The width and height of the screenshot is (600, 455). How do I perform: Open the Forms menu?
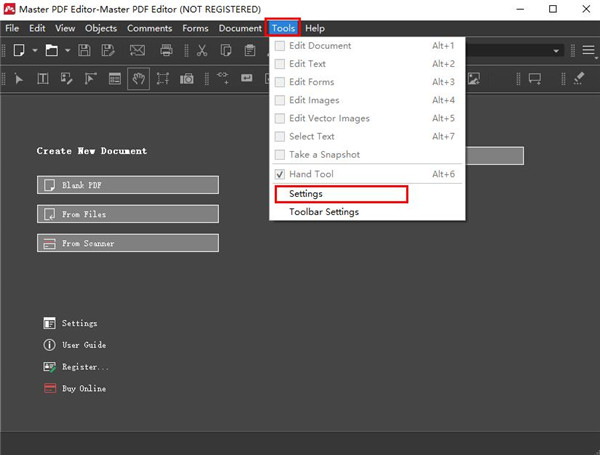tap(194, 28)
